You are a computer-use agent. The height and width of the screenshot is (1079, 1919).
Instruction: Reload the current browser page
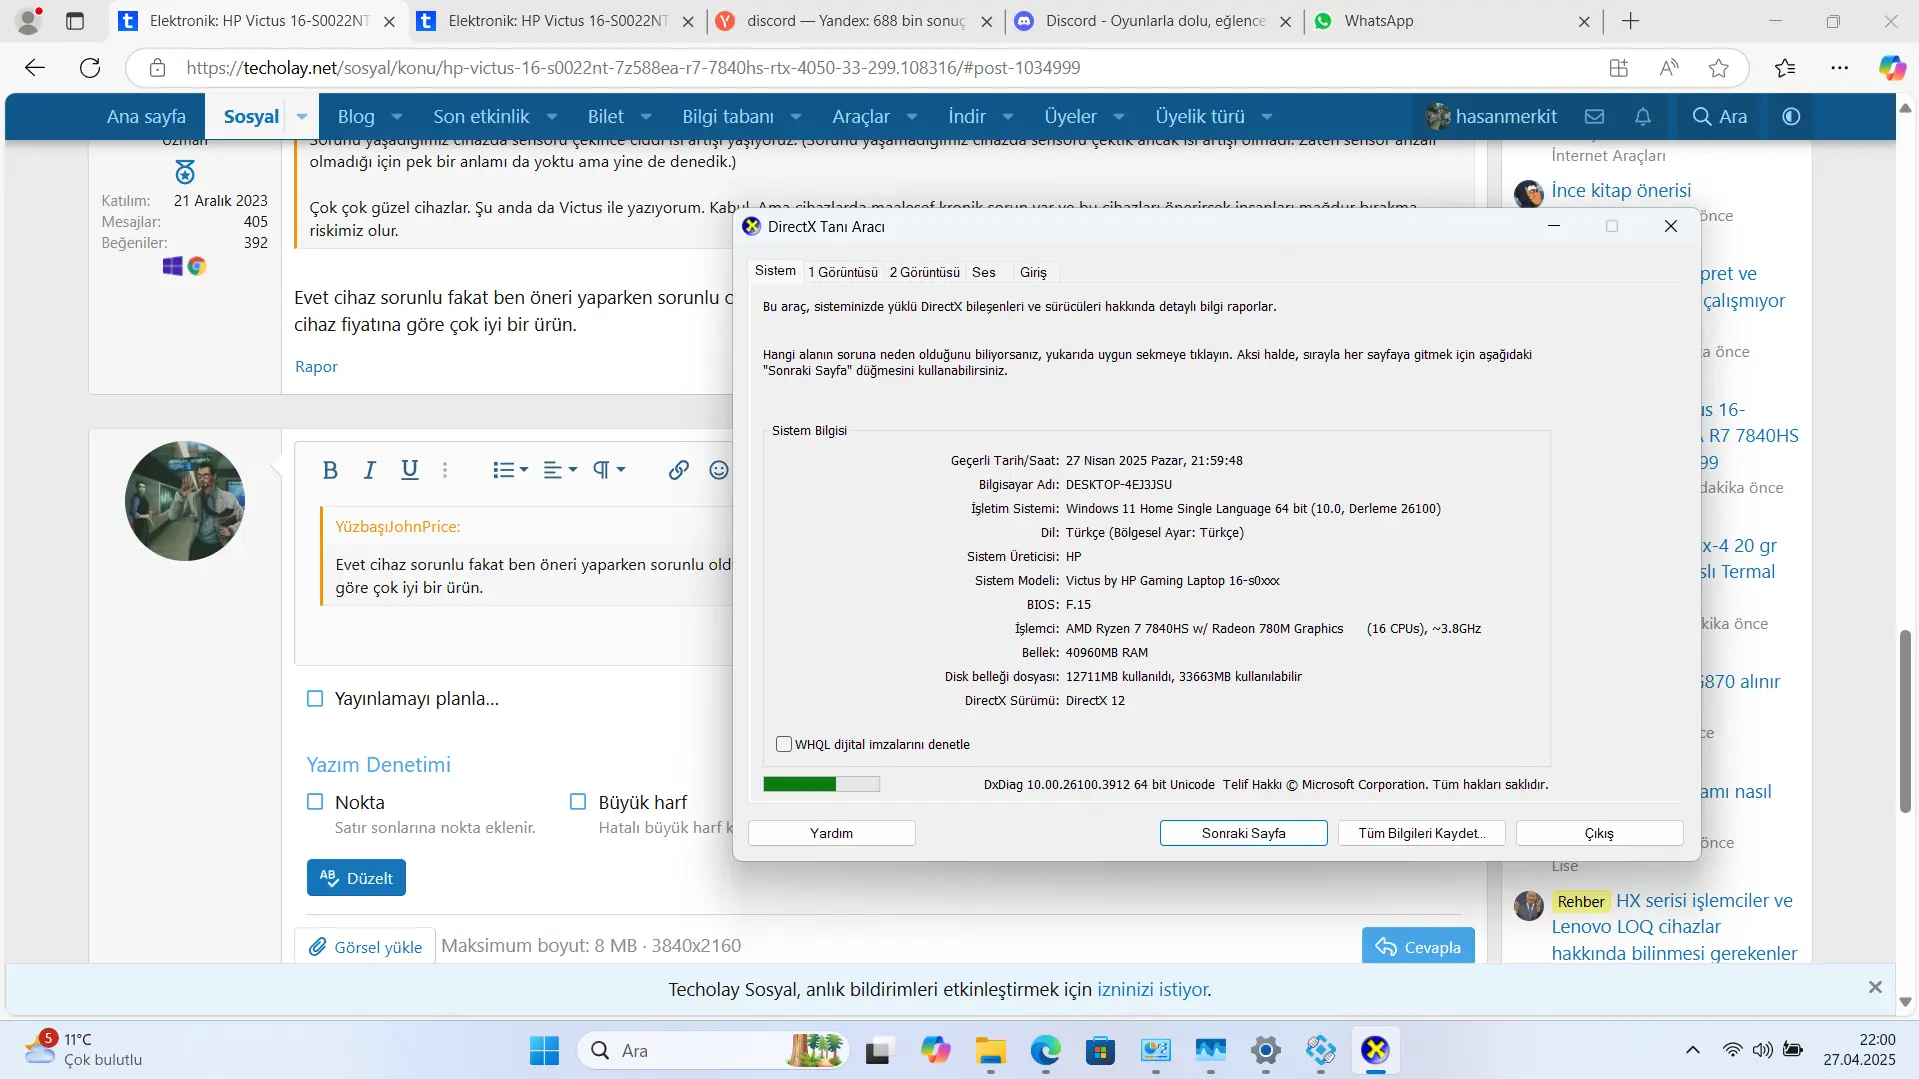pos(90,68)
